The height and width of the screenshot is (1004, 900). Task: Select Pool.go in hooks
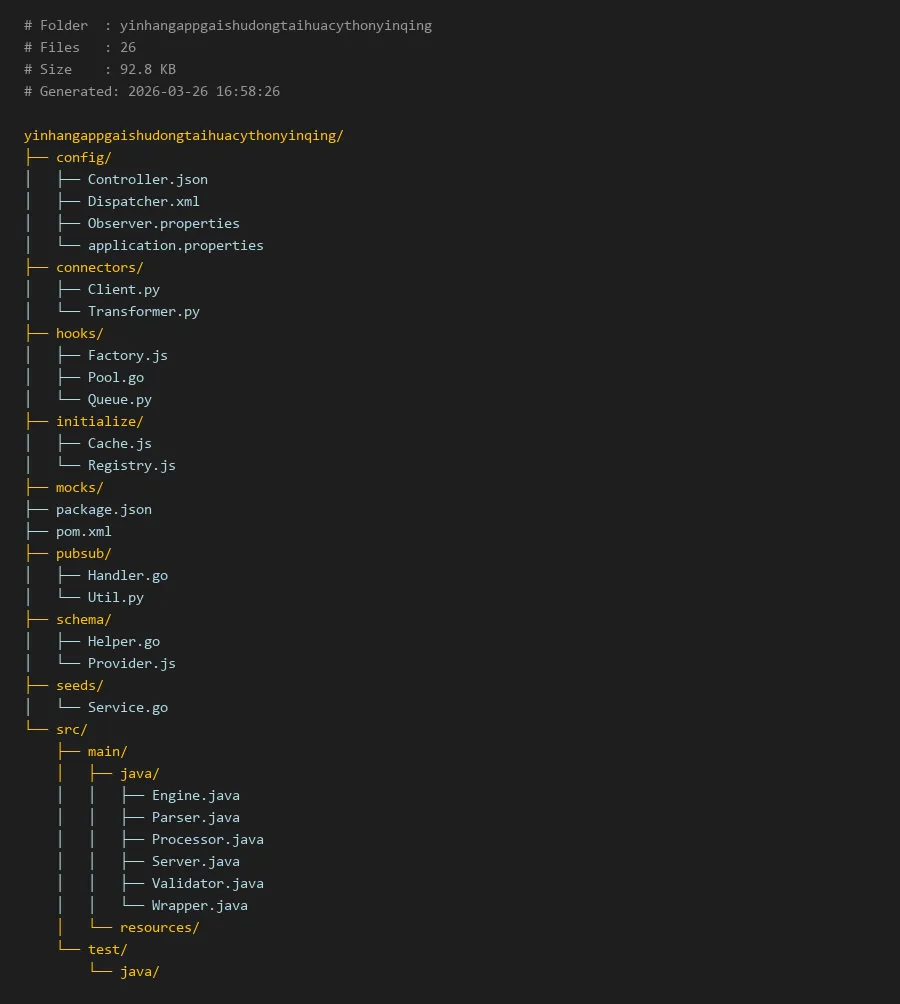115,377
